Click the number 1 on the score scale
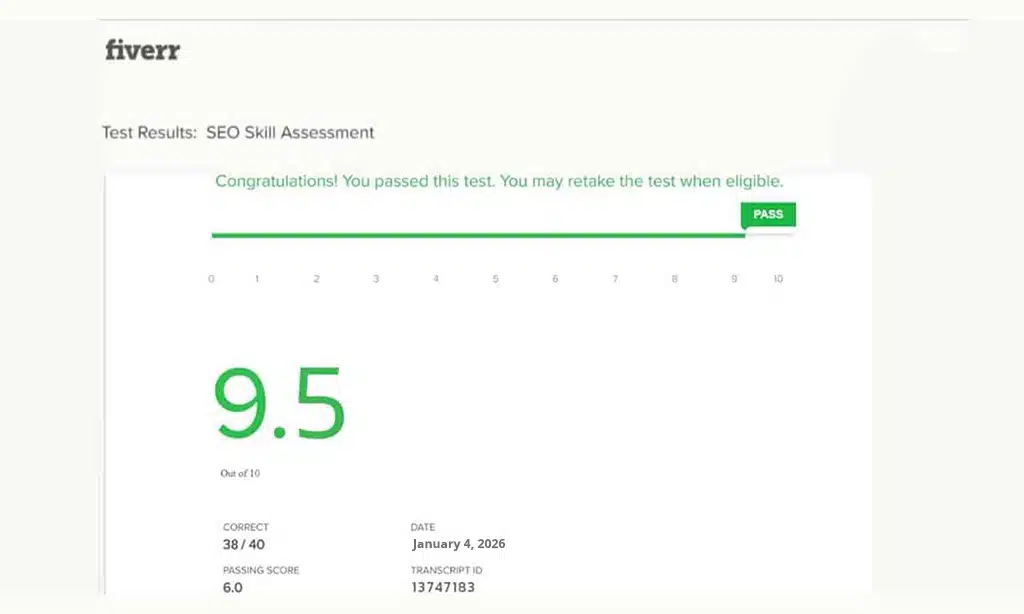 pyautogui.click(x=256, y=279)
